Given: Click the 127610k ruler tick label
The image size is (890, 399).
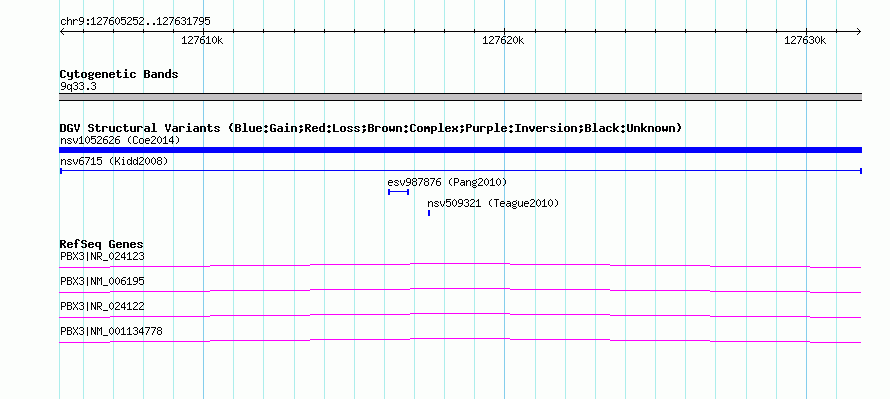Looking at the screenshot, I should coord(202,40).
